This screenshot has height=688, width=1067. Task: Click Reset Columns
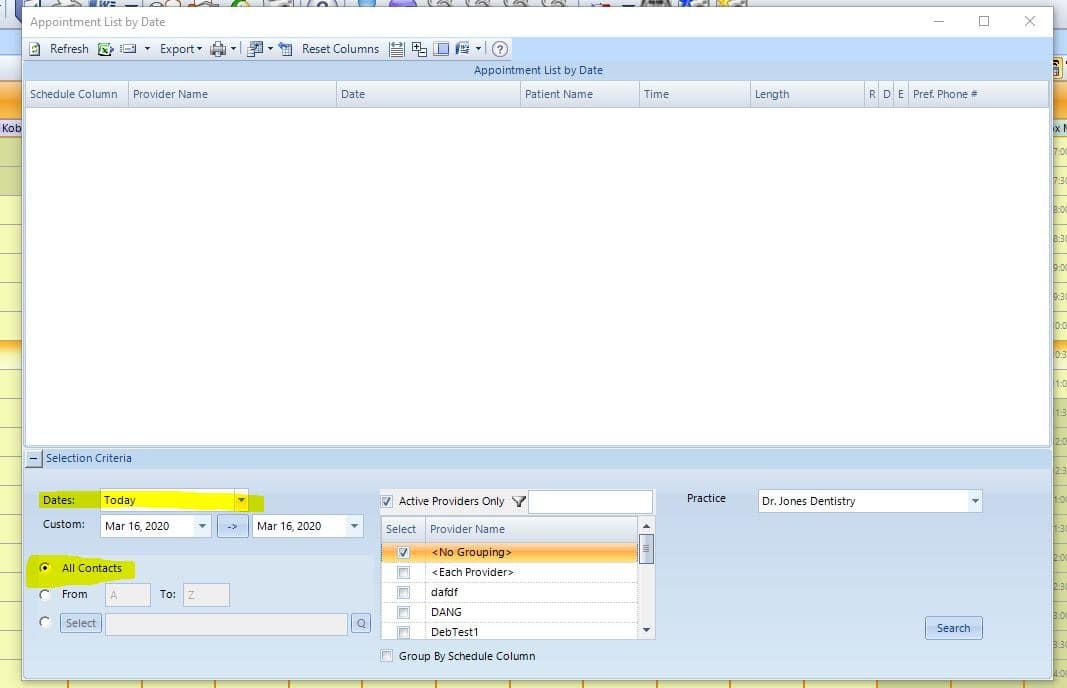click(x=340, y=49)
